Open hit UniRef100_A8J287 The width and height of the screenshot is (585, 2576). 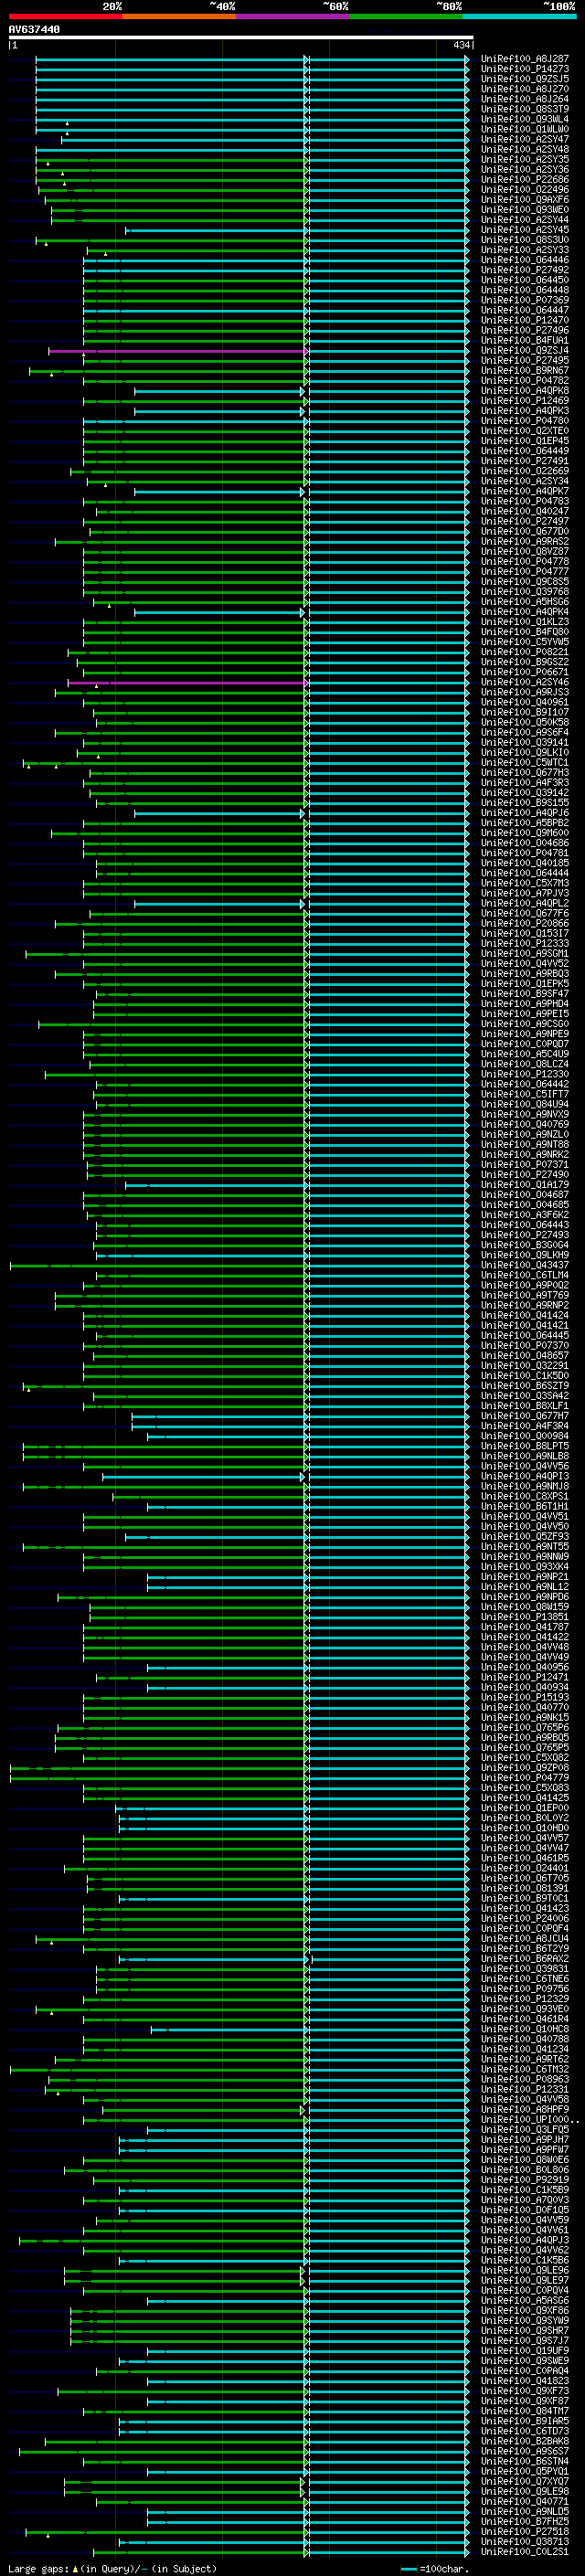pyautogui.click(x=525, y=59)
